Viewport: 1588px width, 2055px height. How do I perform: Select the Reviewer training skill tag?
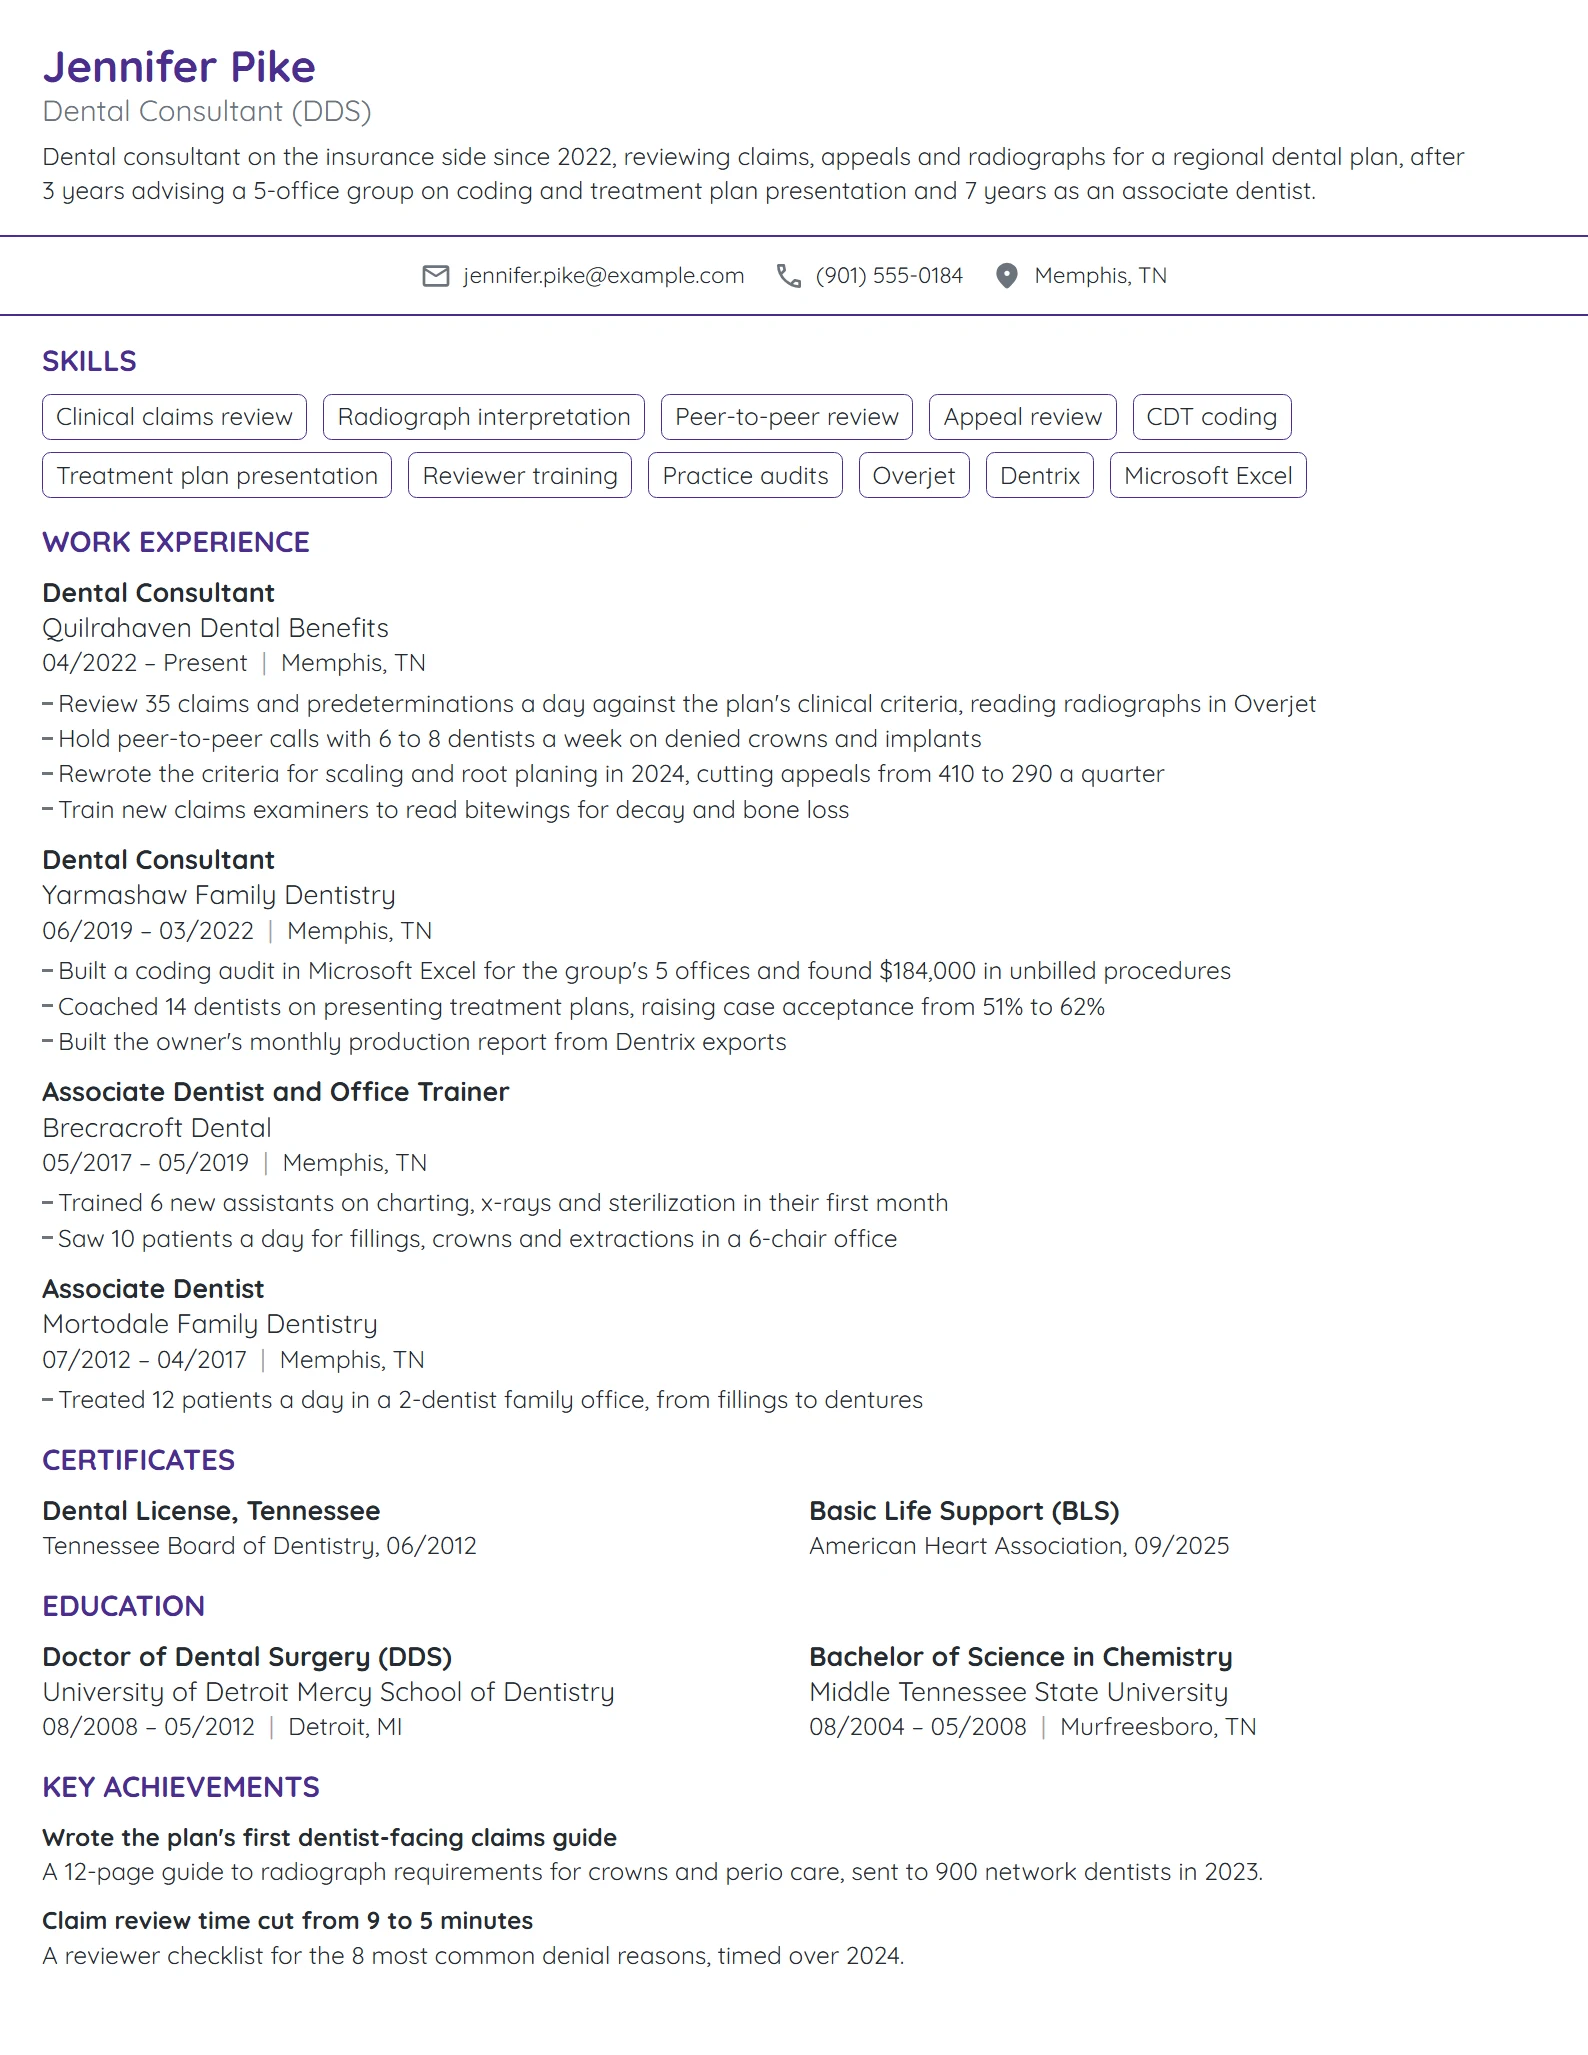(x=520, y=476)
